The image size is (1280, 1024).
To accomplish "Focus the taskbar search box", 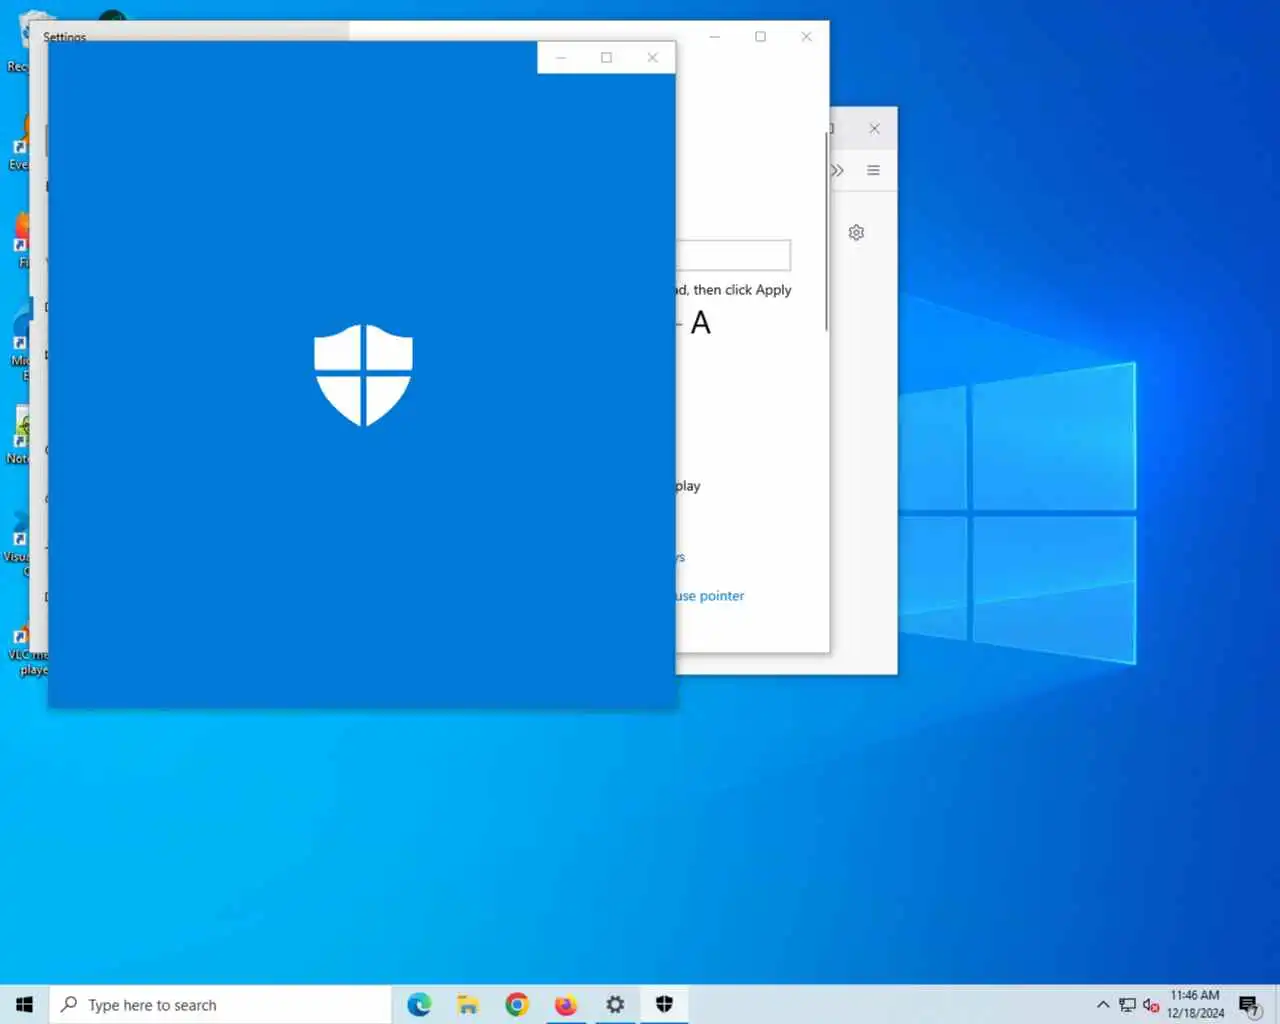I will [220, 1004].
